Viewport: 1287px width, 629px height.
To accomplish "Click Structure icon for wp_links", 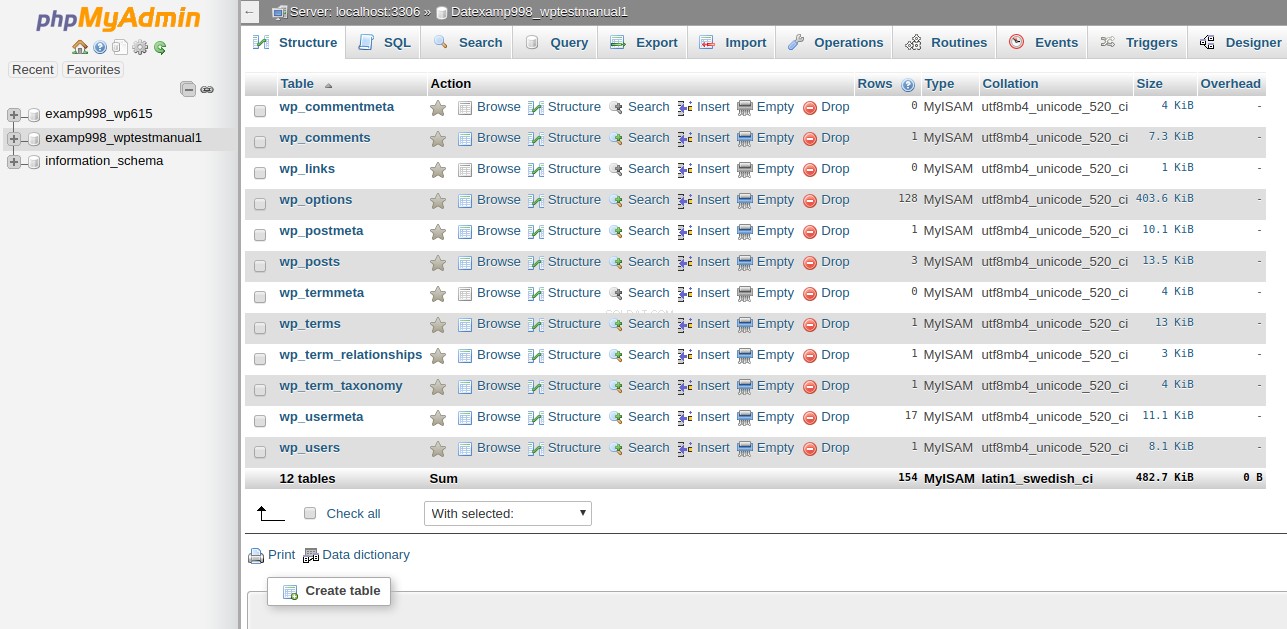I will (536, 170).
